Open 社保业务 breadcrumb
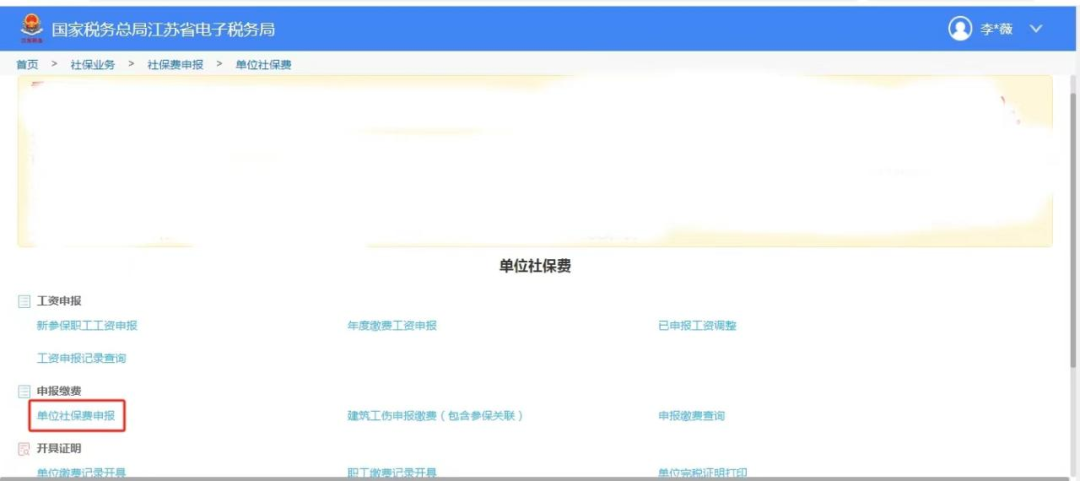 [x=92, y=65]
